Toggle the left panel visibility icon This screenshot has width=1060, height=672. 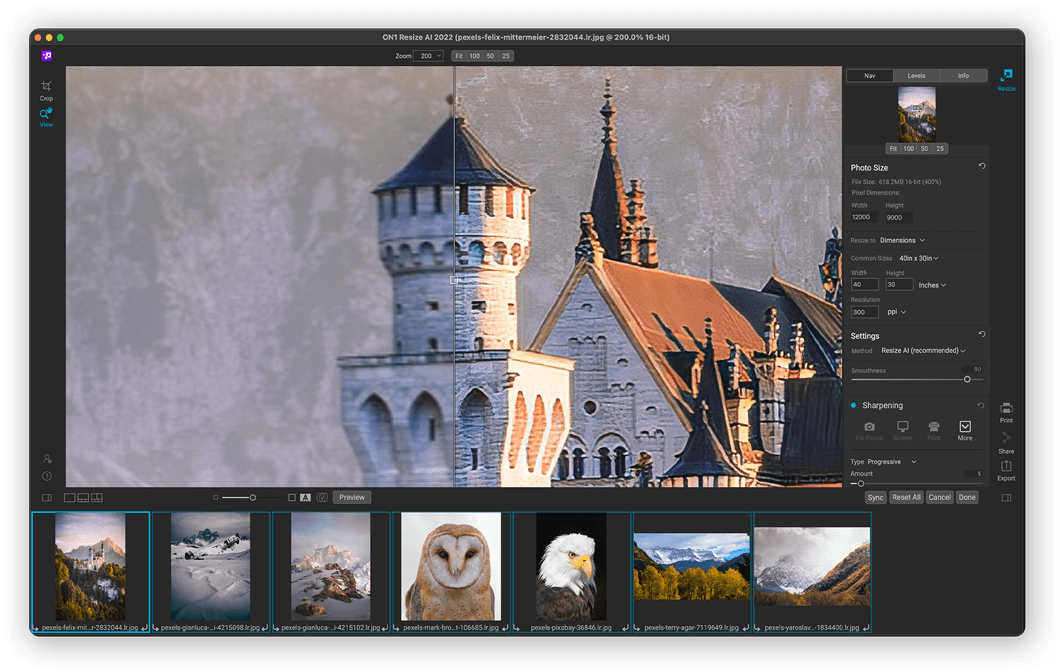pyautogui.click(x=46, y=497)
